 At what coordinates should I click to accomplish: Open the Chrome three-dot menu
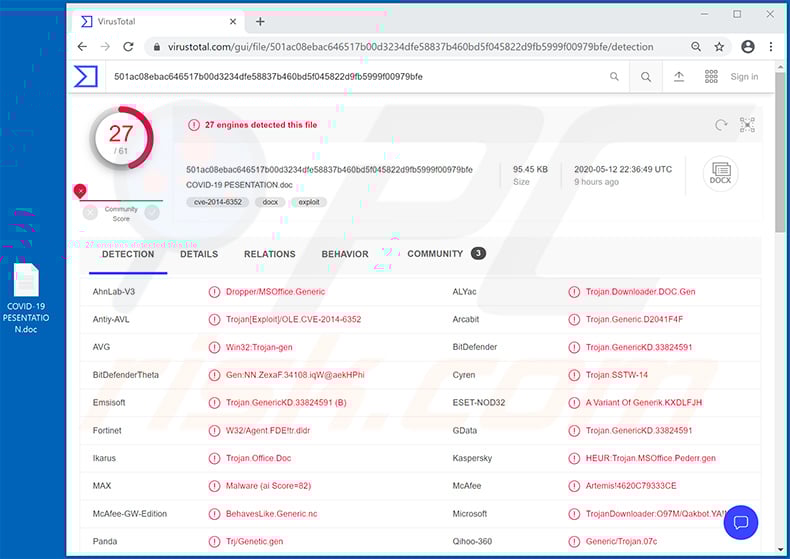pyautogui.click(x=771, y=47)
